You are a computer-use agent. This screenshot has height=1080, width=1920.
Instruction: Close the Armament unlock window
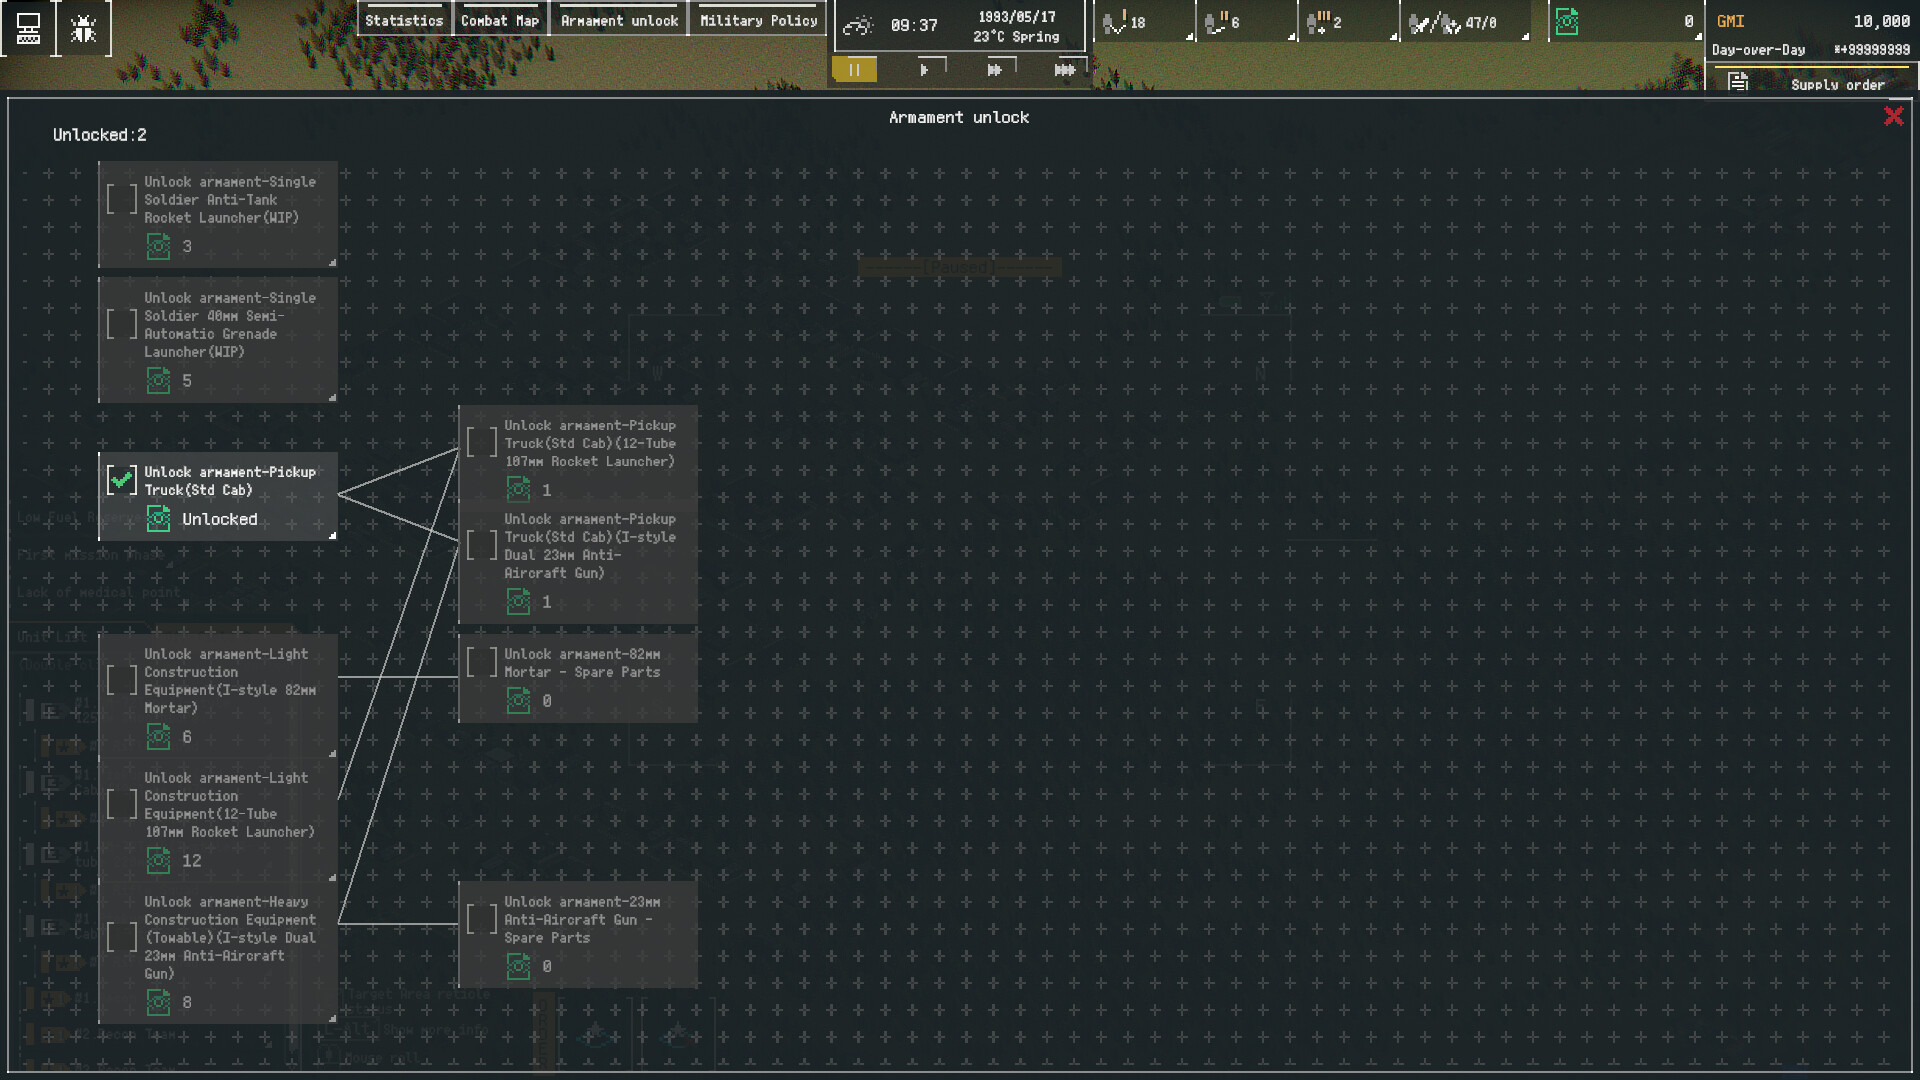1894,117
